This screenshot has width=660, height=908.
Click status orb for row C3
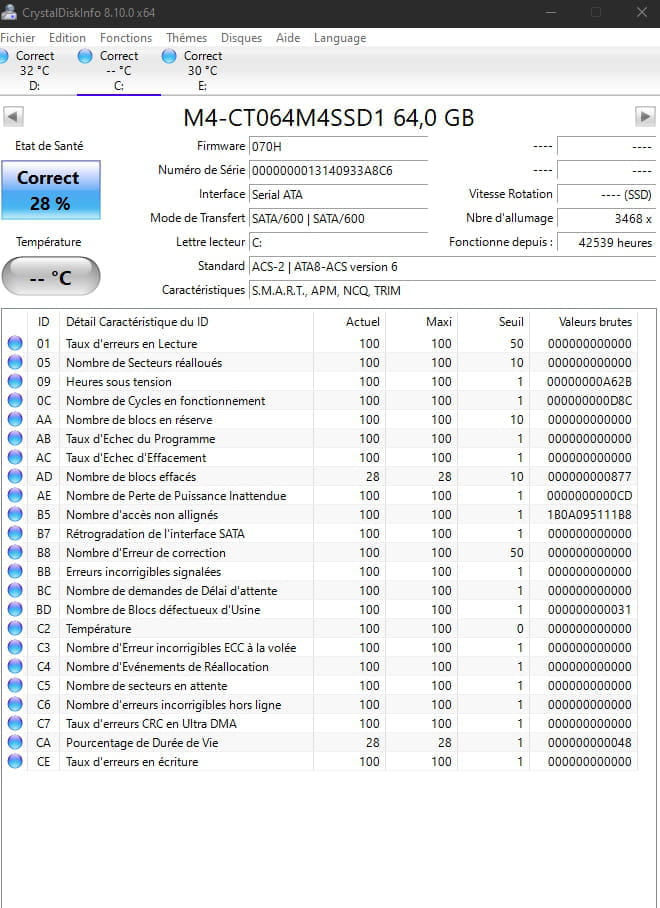click(x=15, y=647)
